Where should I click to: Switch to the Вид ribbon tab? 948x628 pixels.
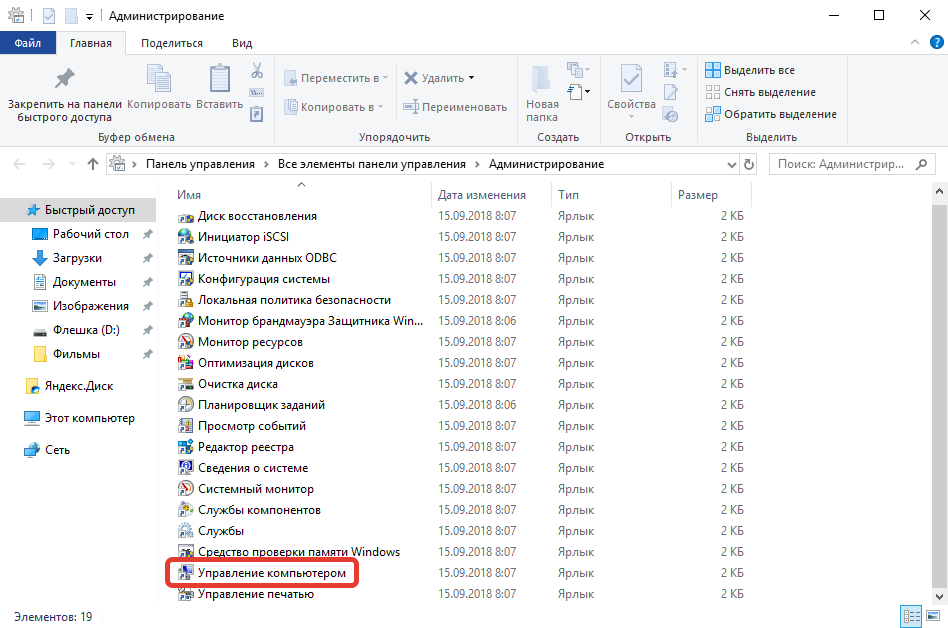(x=242, y=43)
